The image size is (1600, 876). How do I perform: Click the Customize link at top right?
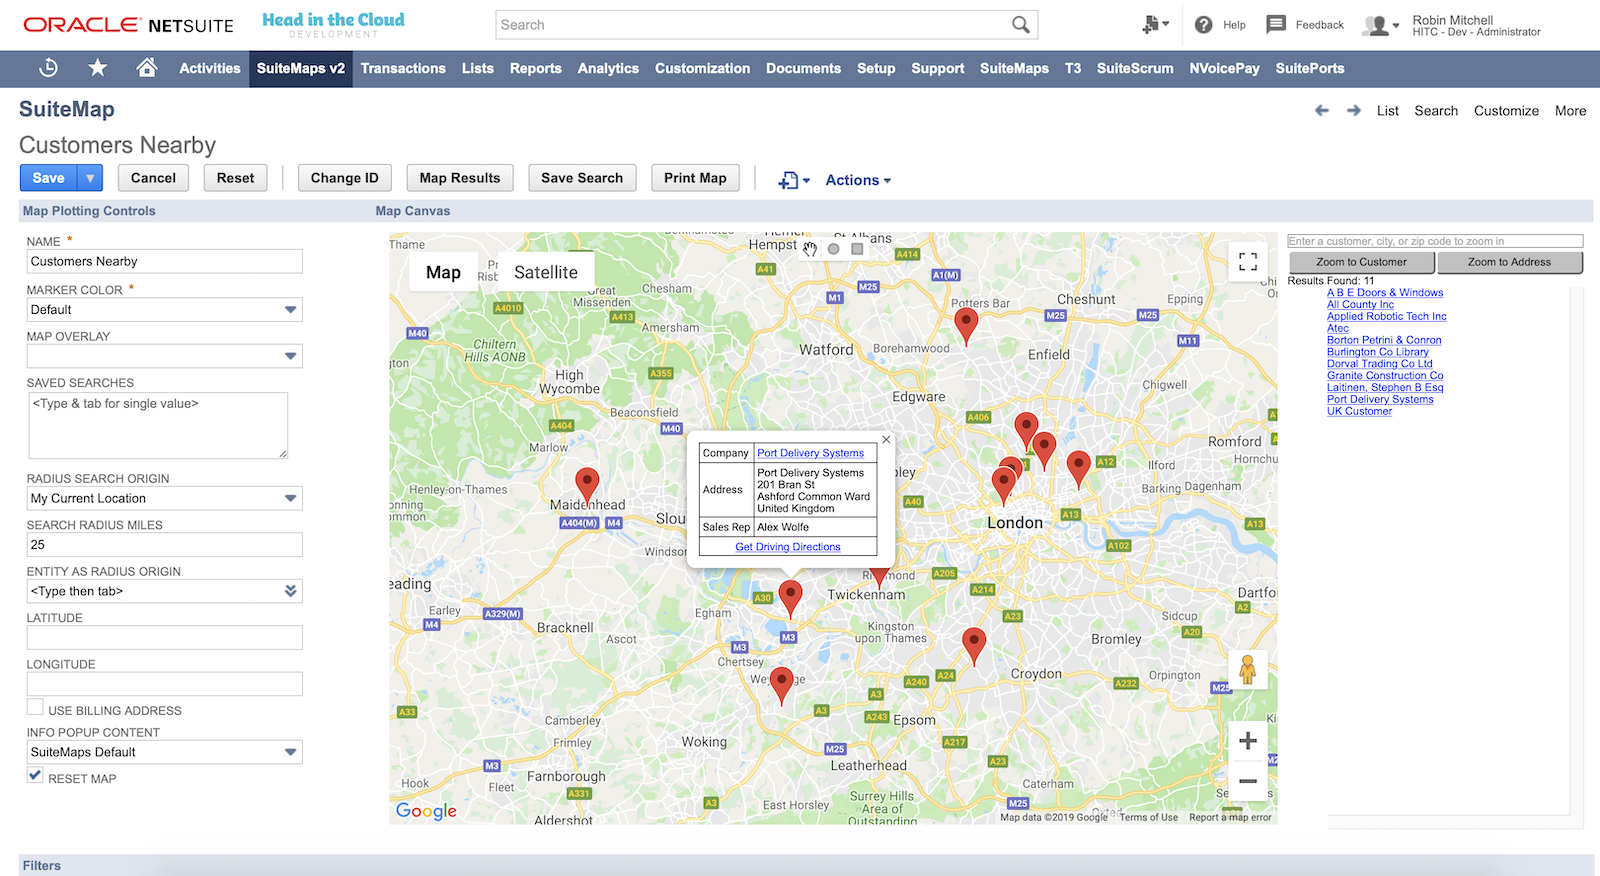click(1506, 111)
